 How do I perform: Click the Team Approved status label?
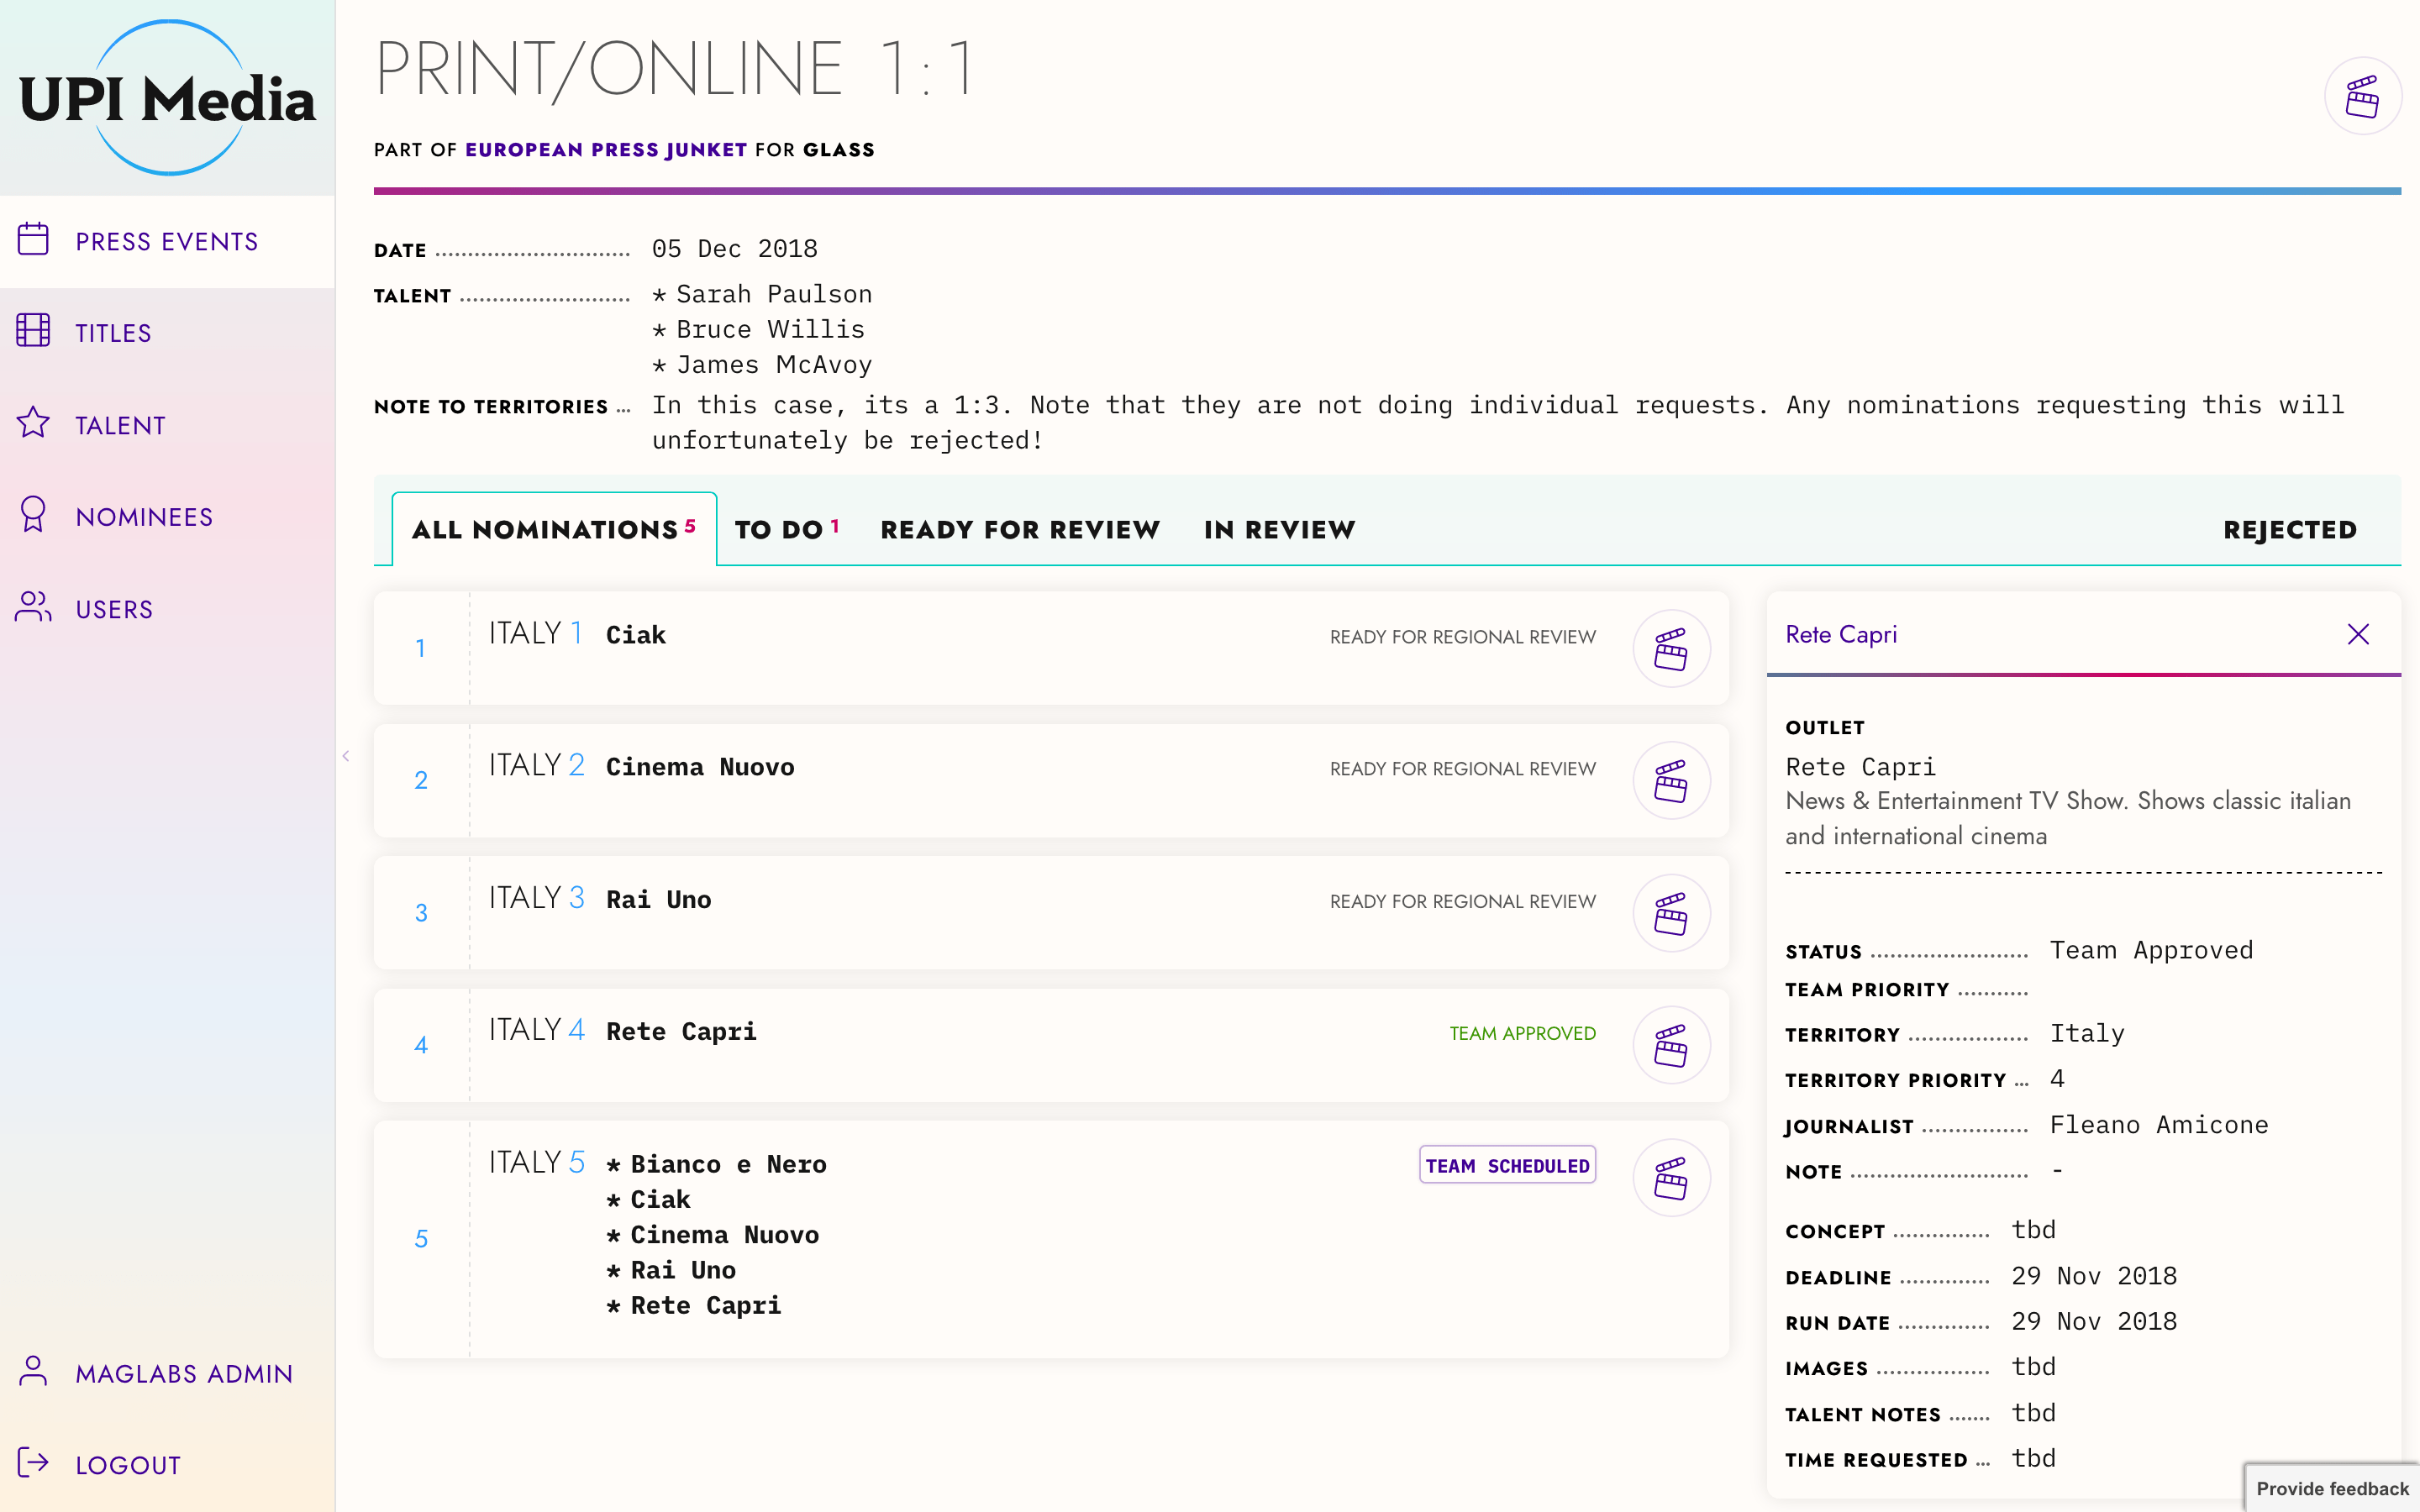click(1522, 1033)
